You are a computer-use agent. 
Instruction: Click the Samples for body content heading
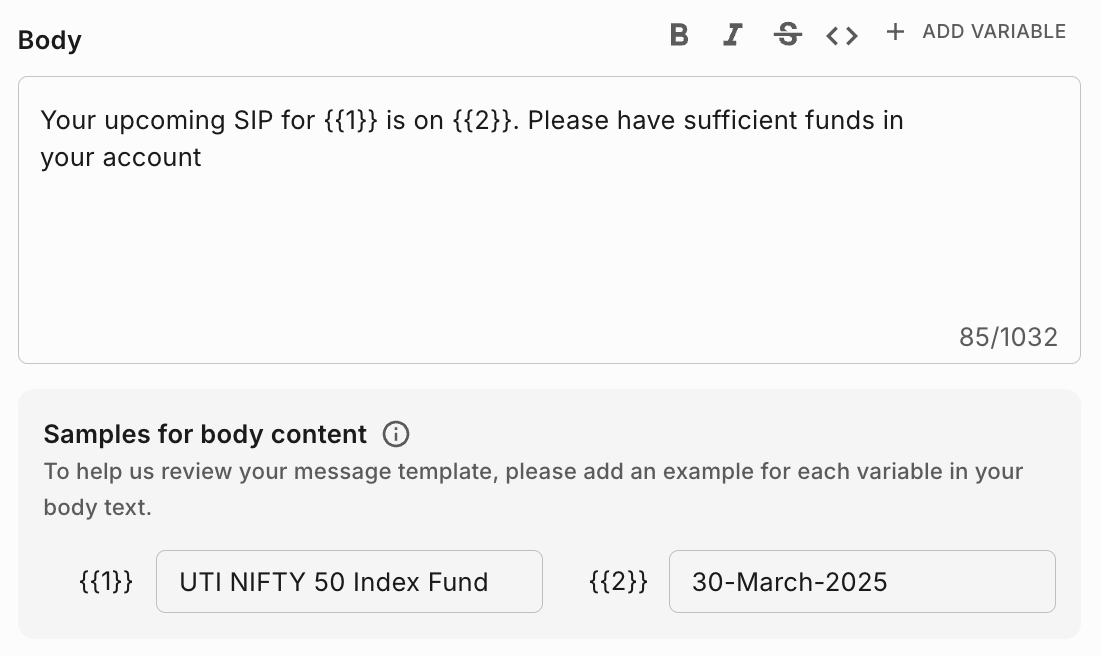point(204,434)
